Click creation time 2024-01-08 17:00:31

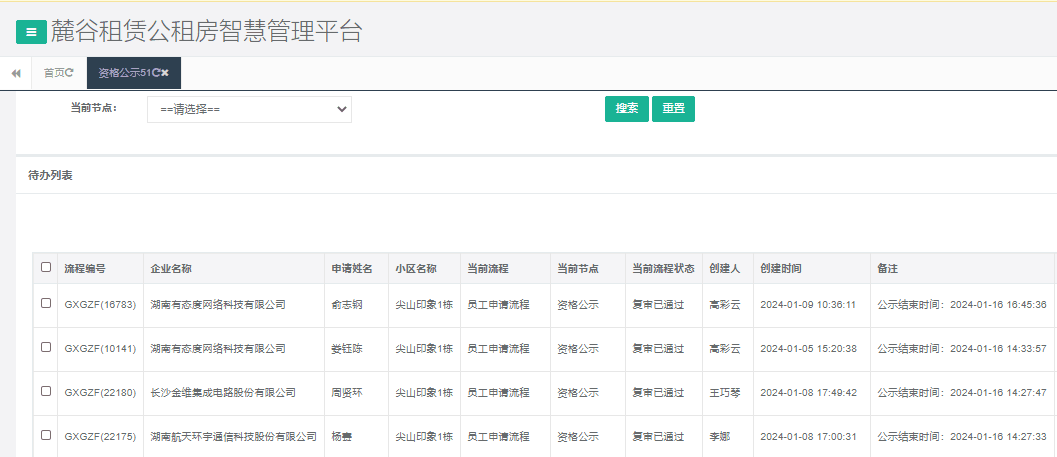click(808, 436)
